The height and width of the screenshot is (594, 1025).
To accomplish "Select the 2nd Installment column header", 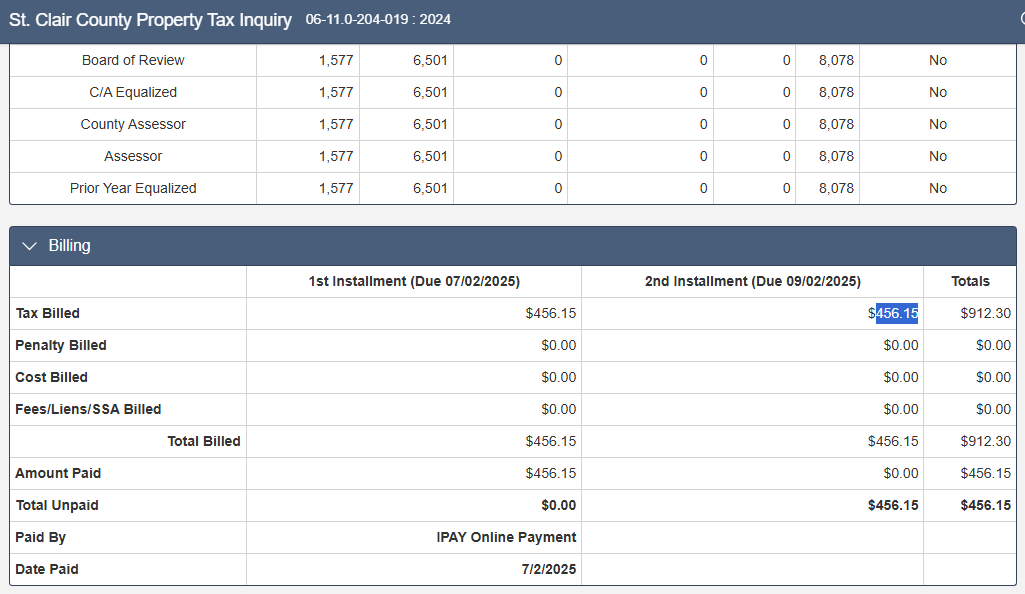I will [752, 281].
